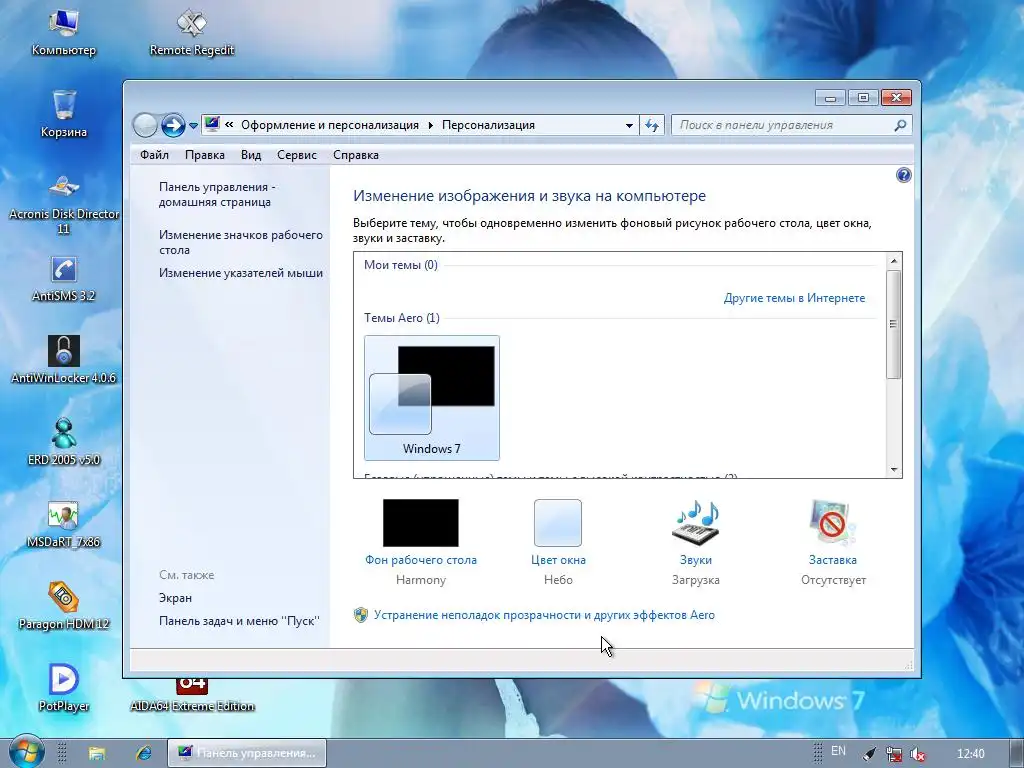The width and height of the screenshot is (1024, 768).
Task: Select the AIDA64 Extreme Edition icon
Action: click(191, 696)
